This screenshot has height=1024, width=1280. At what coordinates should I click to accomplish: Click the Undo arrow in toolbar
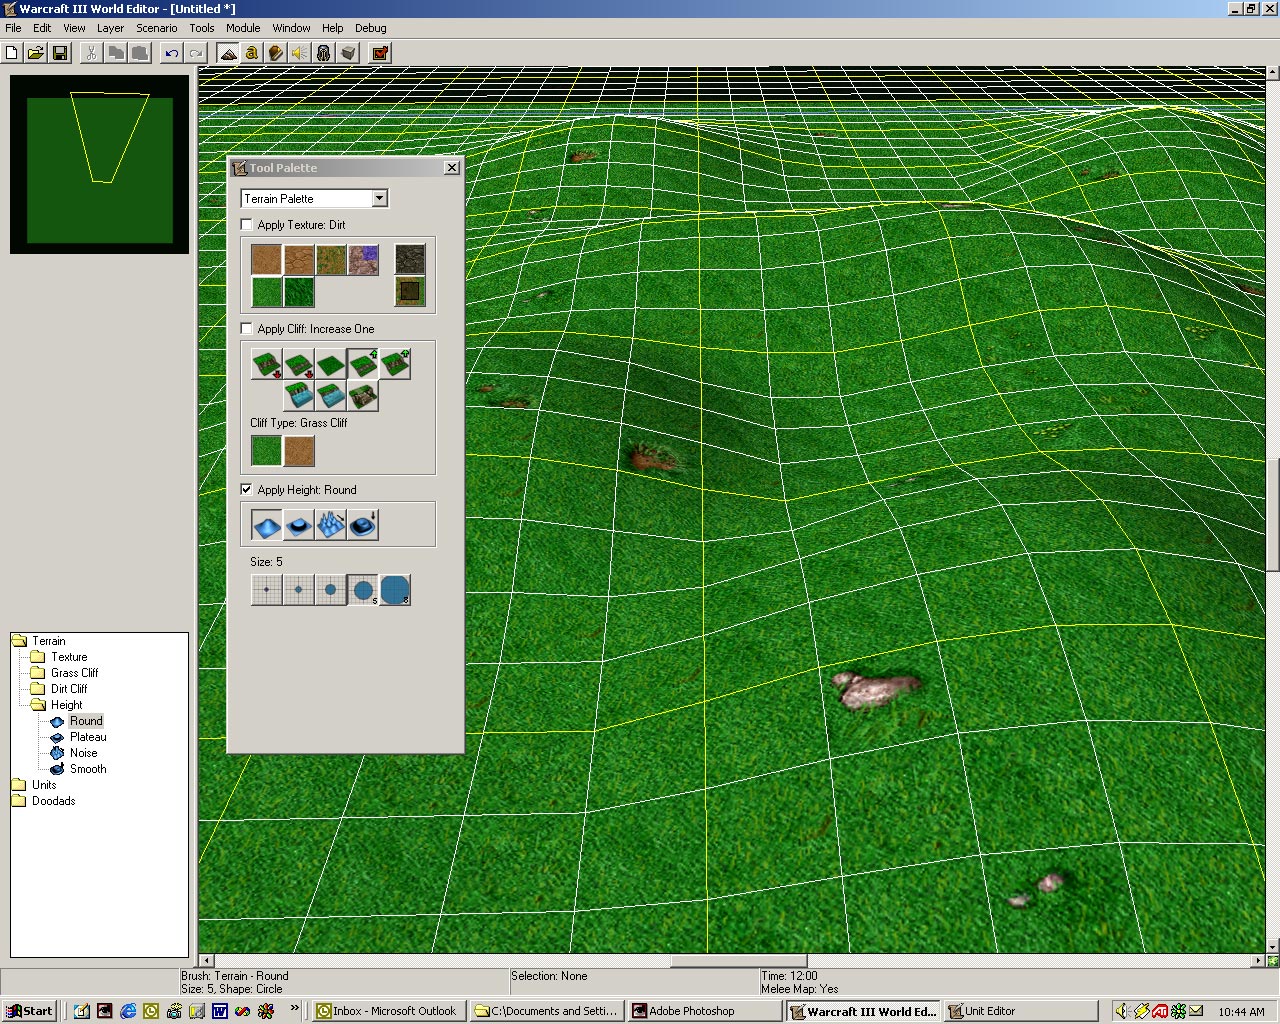[172, 53]
